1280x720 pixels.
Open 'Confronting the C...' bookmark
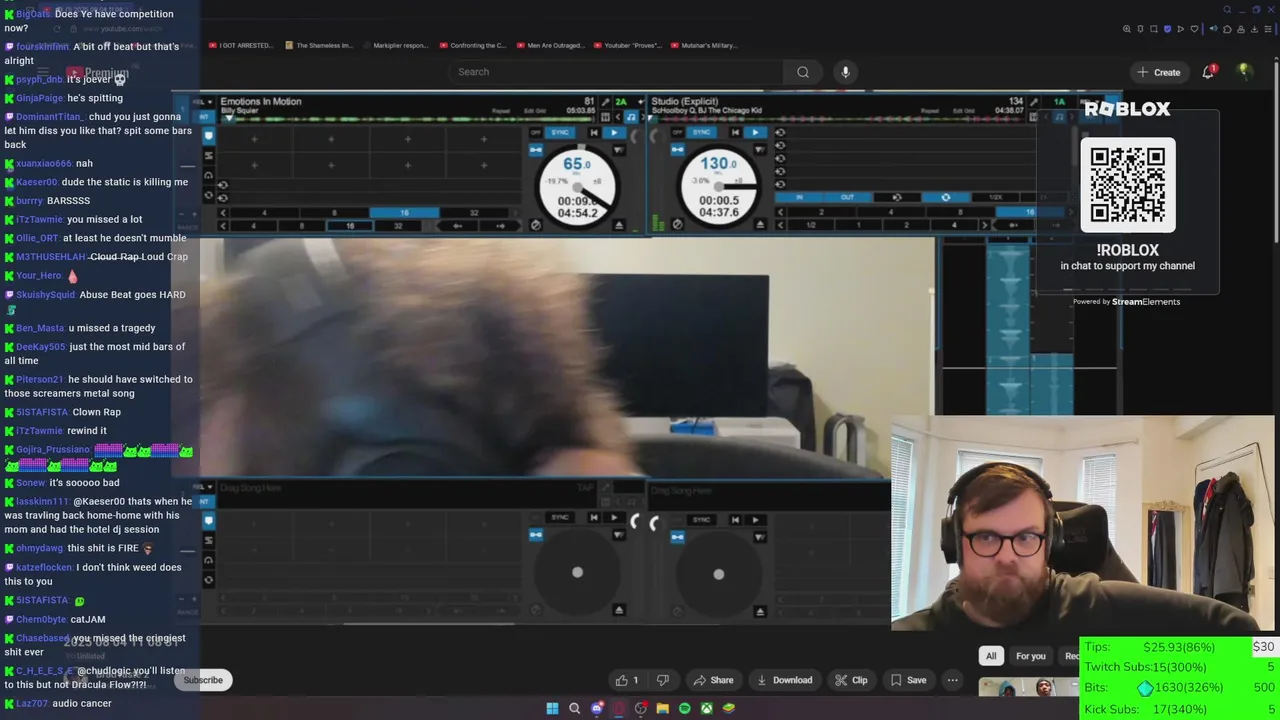click(471, 45)
